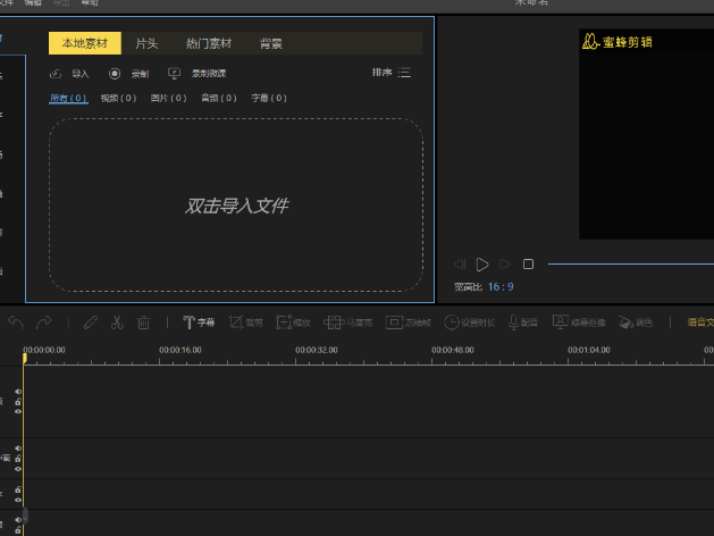Click the 00:00:32.00 ruler mark
Viewport: 714px width, 536px height.
pos(316,350)
